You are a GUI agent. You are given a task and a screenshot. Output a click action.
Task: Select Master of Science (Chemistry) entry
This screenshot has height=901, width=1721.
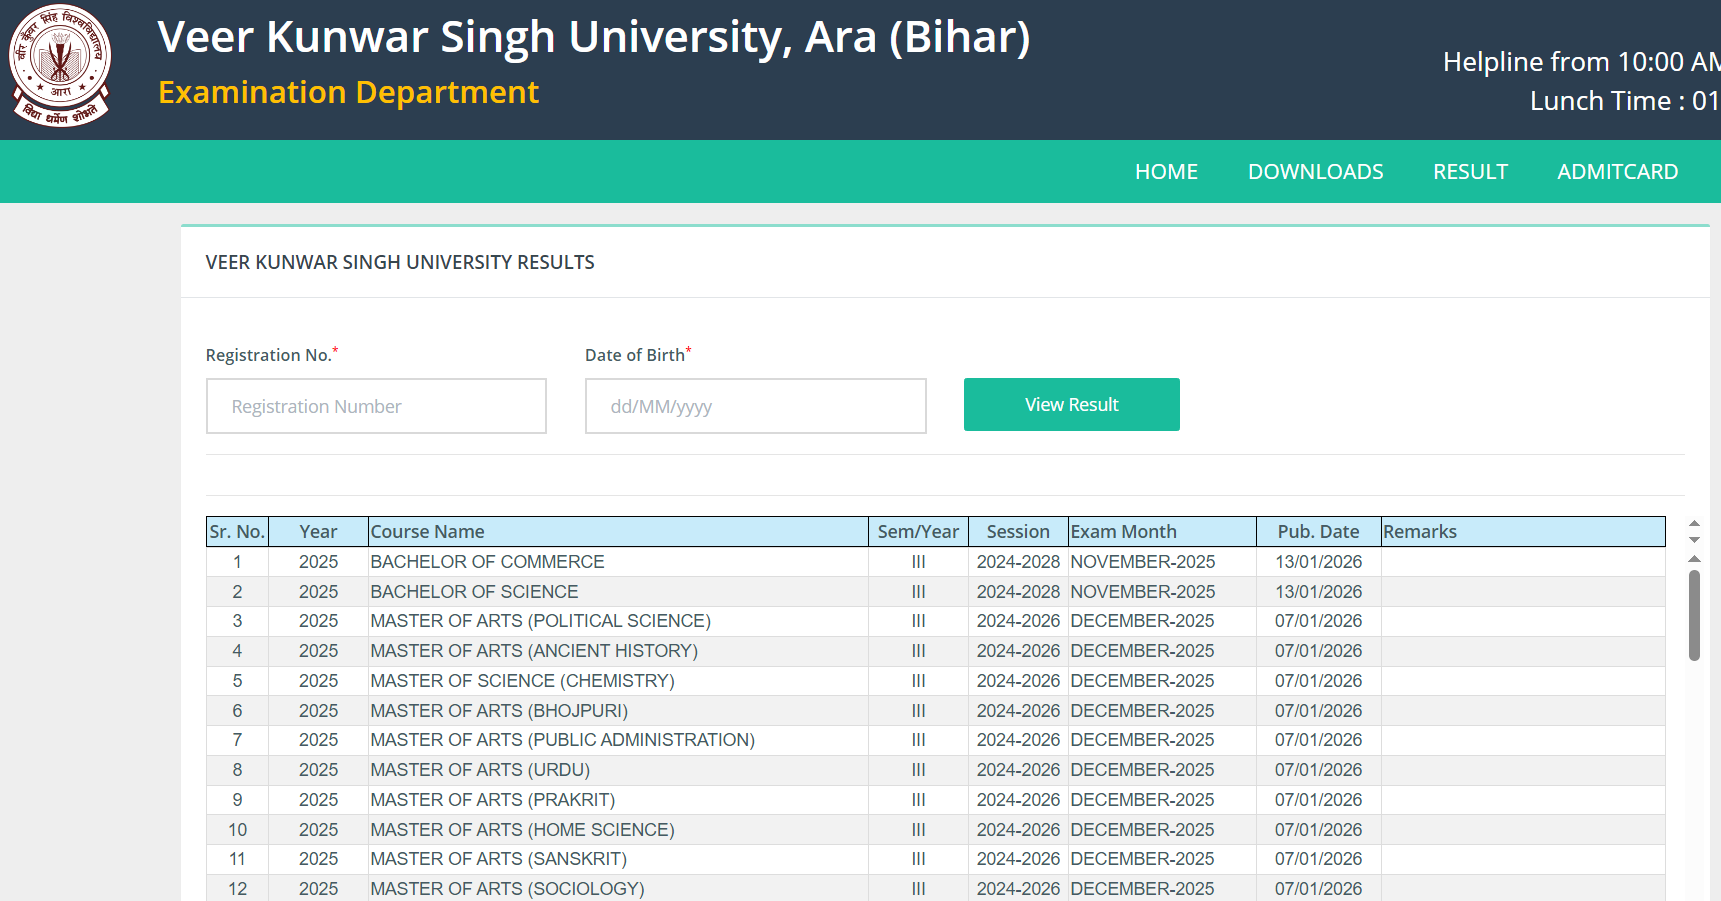522,681
